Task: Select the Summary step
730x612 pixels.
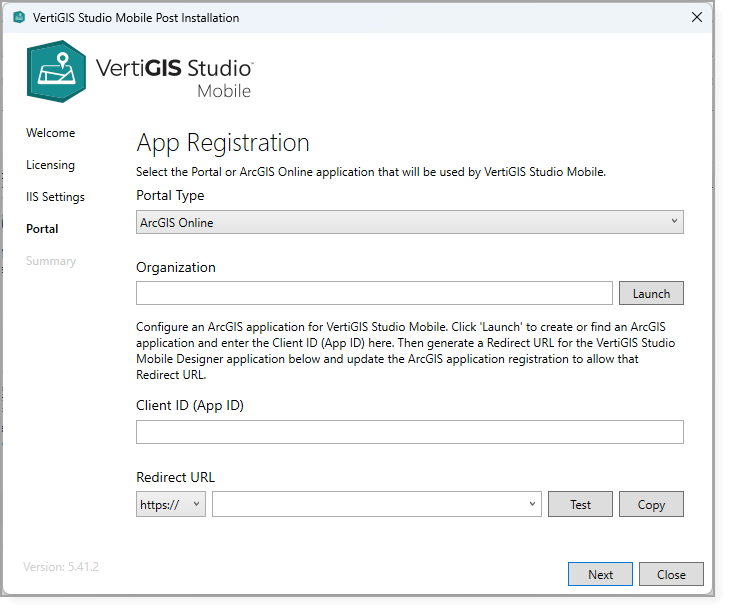Action: point(51,261)
